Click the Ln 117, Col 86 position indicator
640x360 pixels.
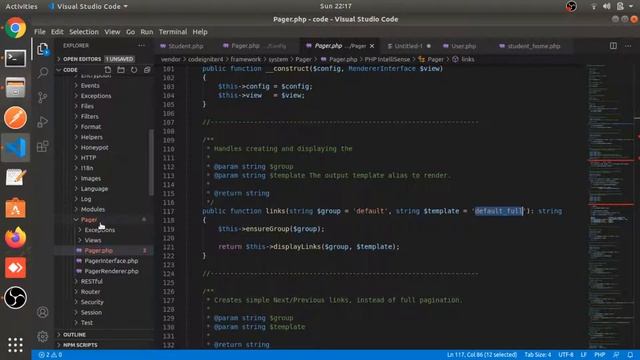tap(482, 355)
